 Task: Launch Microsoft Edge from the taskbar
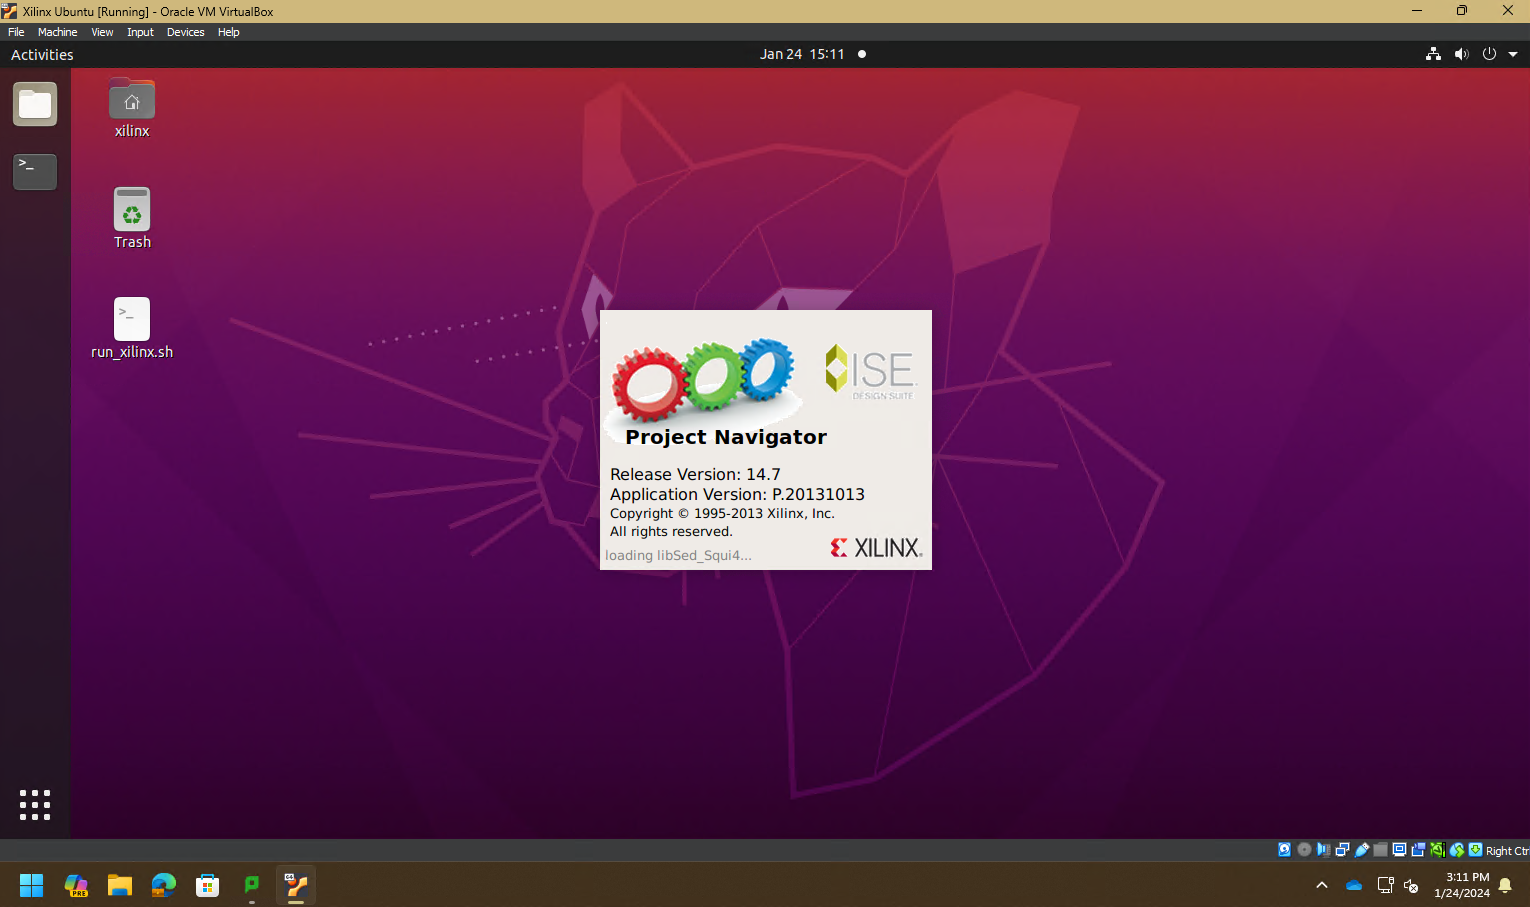(164, 885)
